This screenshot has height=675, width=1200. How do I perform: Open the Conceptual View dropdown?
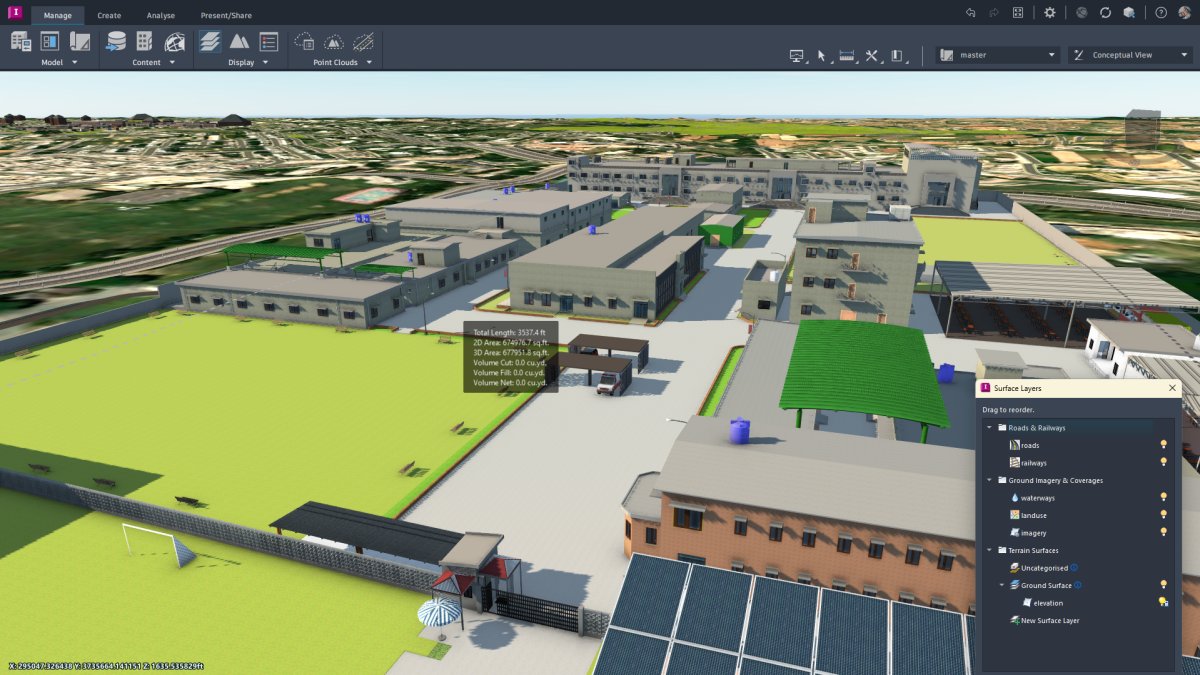(x=1129, y=55)
